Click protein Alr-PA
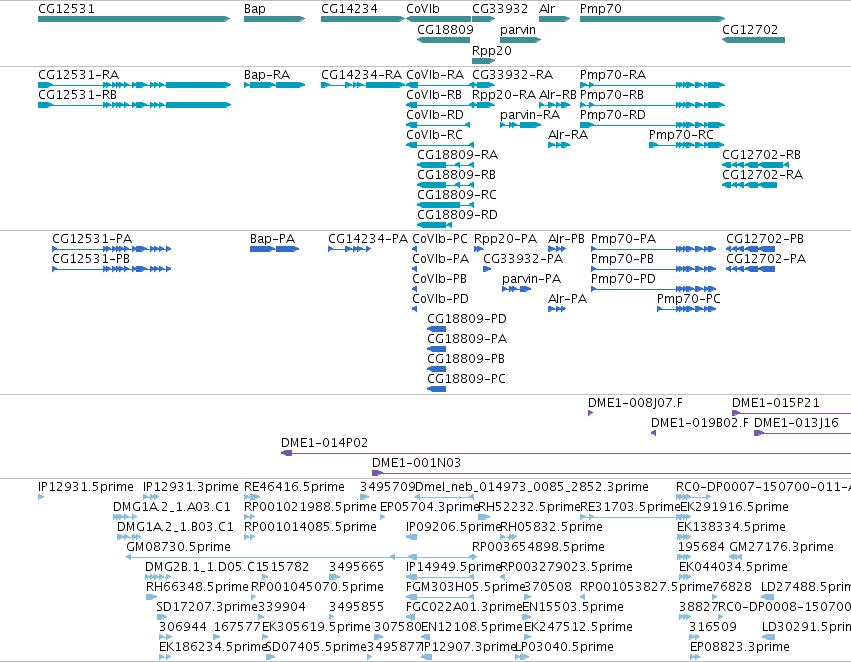This screenshot has height=662, width=851. tap(557, 309)
